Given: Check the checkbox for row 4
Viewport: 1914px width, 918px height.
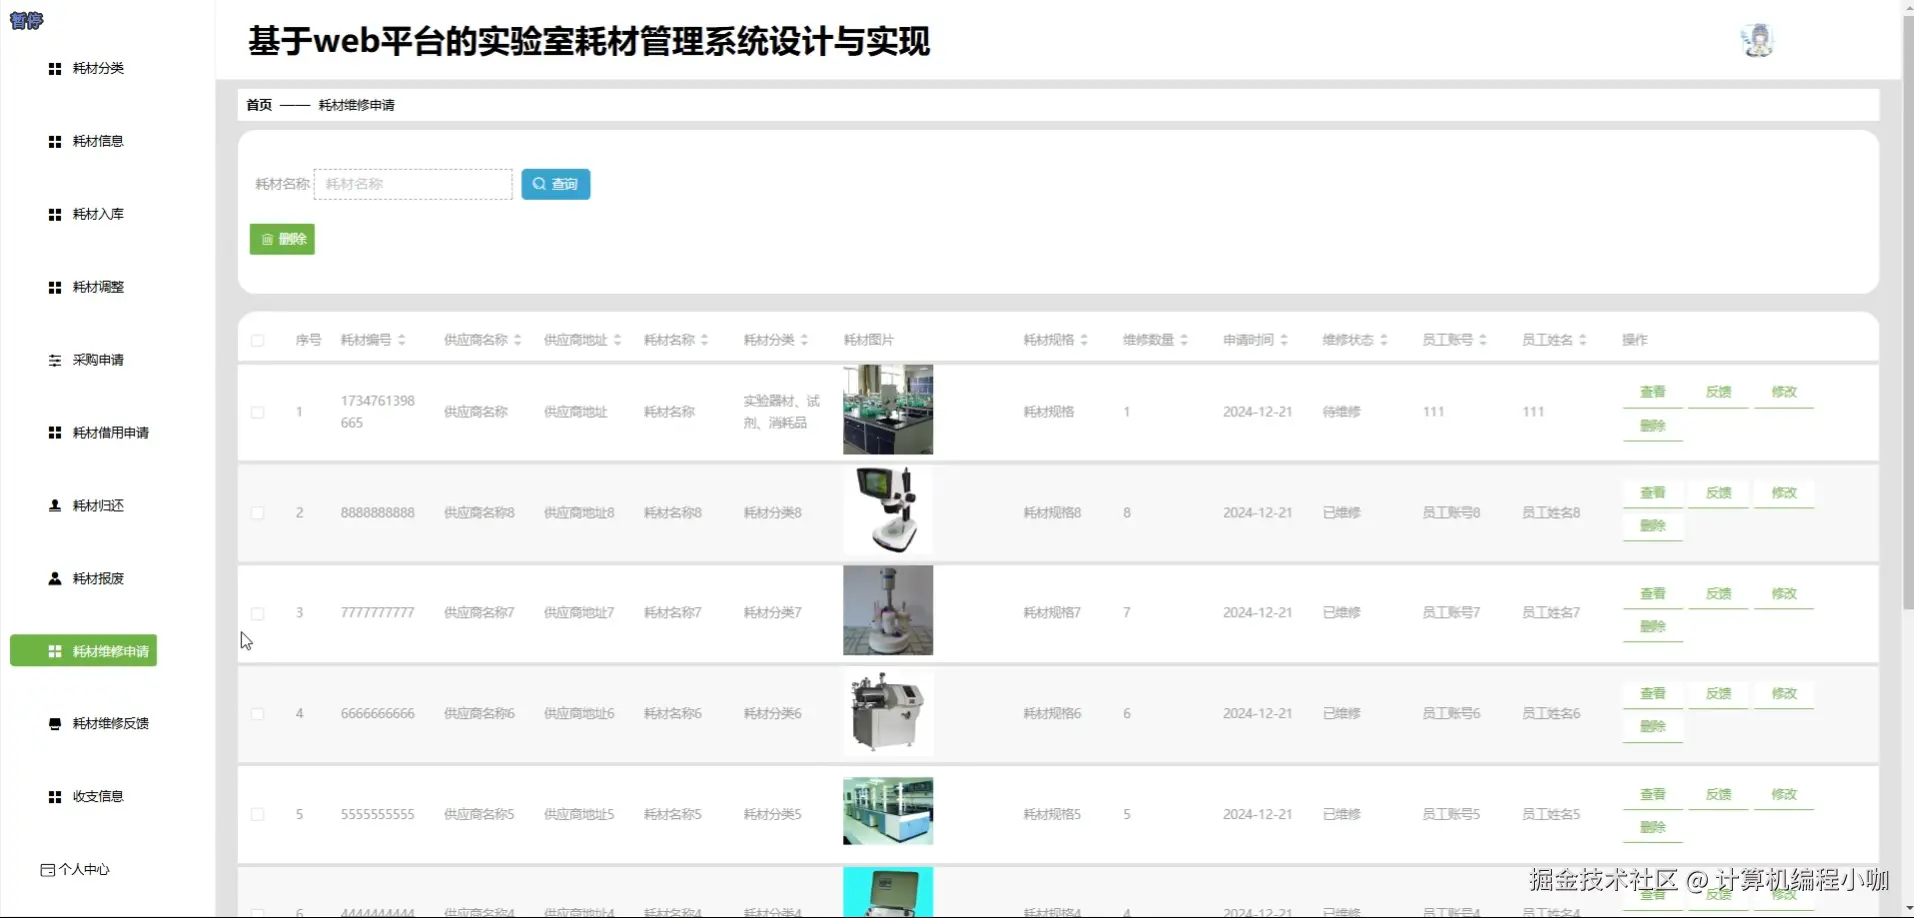Looking at the screenshot, I should coord(258,714).
